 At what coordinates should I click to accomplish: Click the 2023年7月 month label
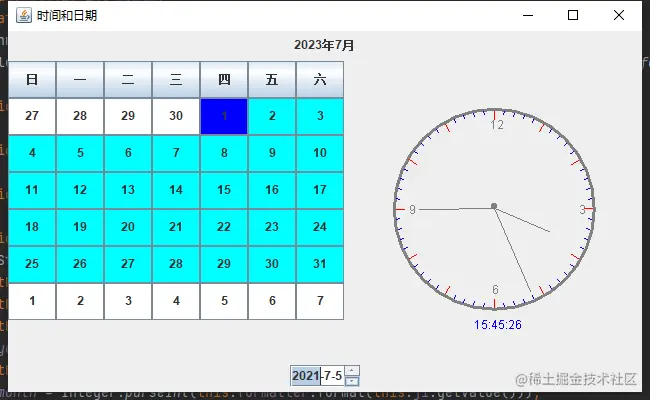324,45
